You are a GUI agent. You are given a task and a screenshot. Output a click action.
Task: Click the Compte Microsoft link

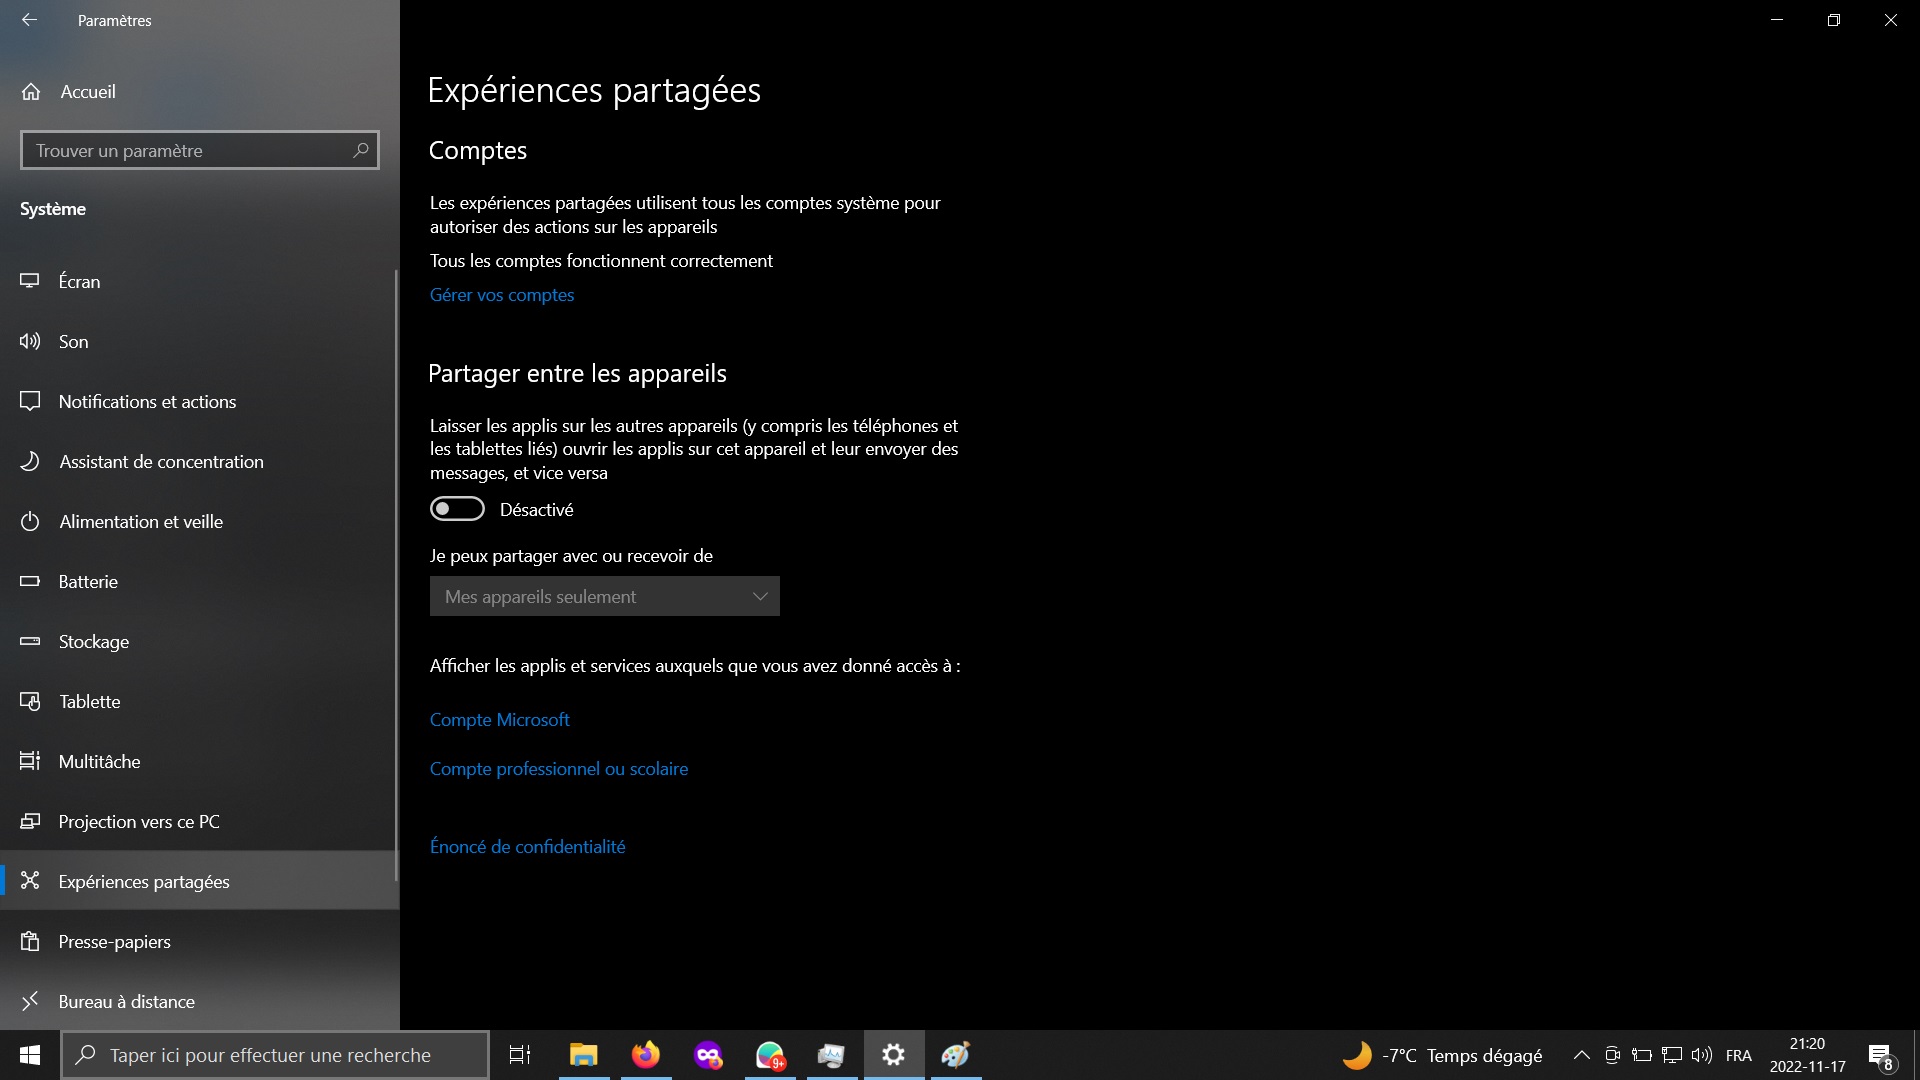click(x=498, y=719)
